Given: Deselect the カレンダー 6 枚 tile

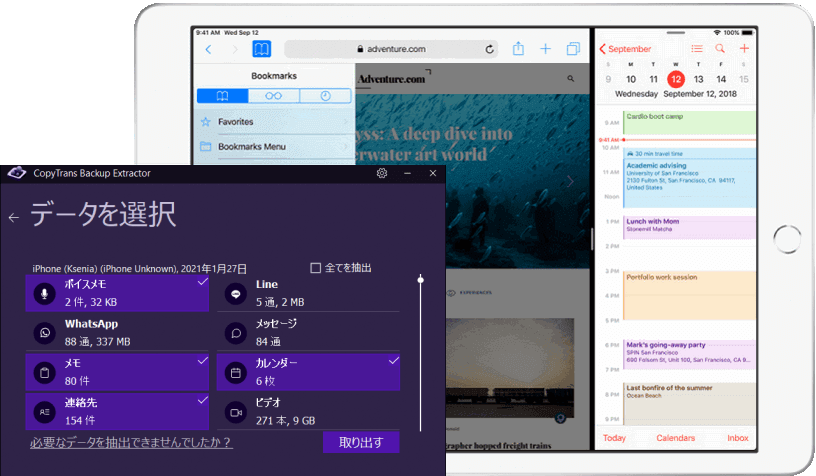Looking at the screenshot, I should coord(308,372).
